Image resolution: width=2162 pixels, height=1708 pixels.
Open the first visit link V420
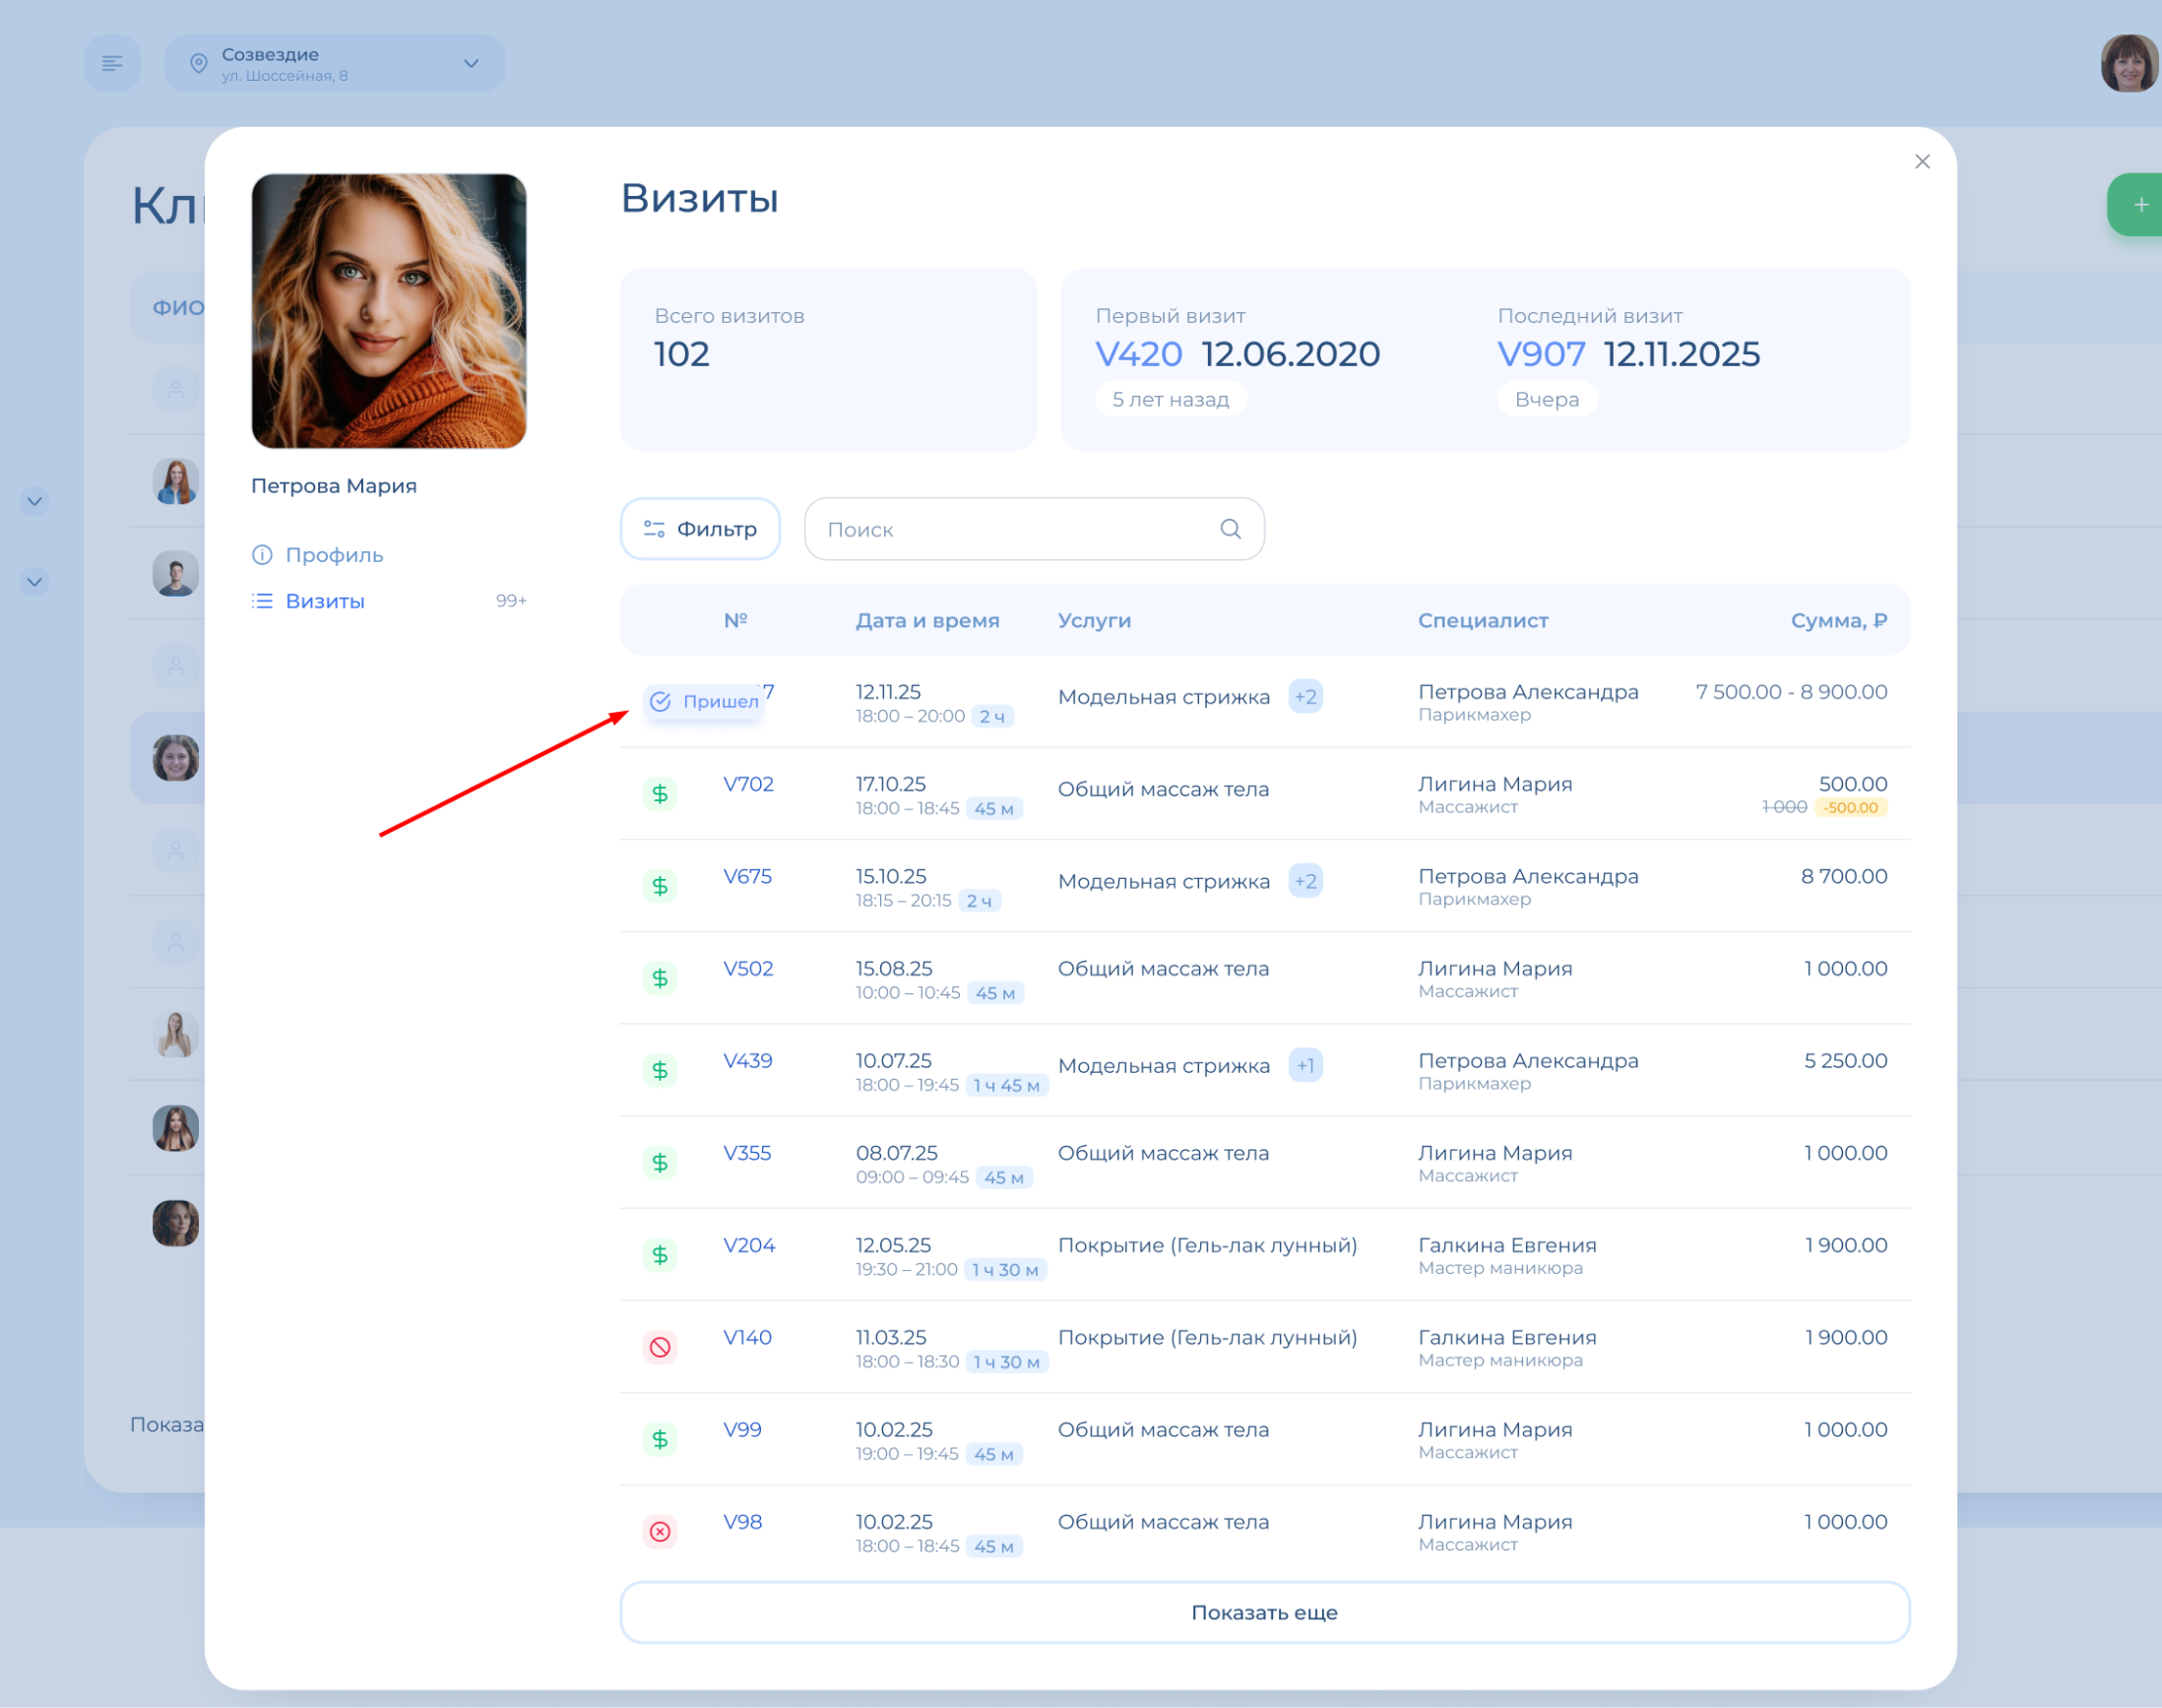(x=1138, y=354)
